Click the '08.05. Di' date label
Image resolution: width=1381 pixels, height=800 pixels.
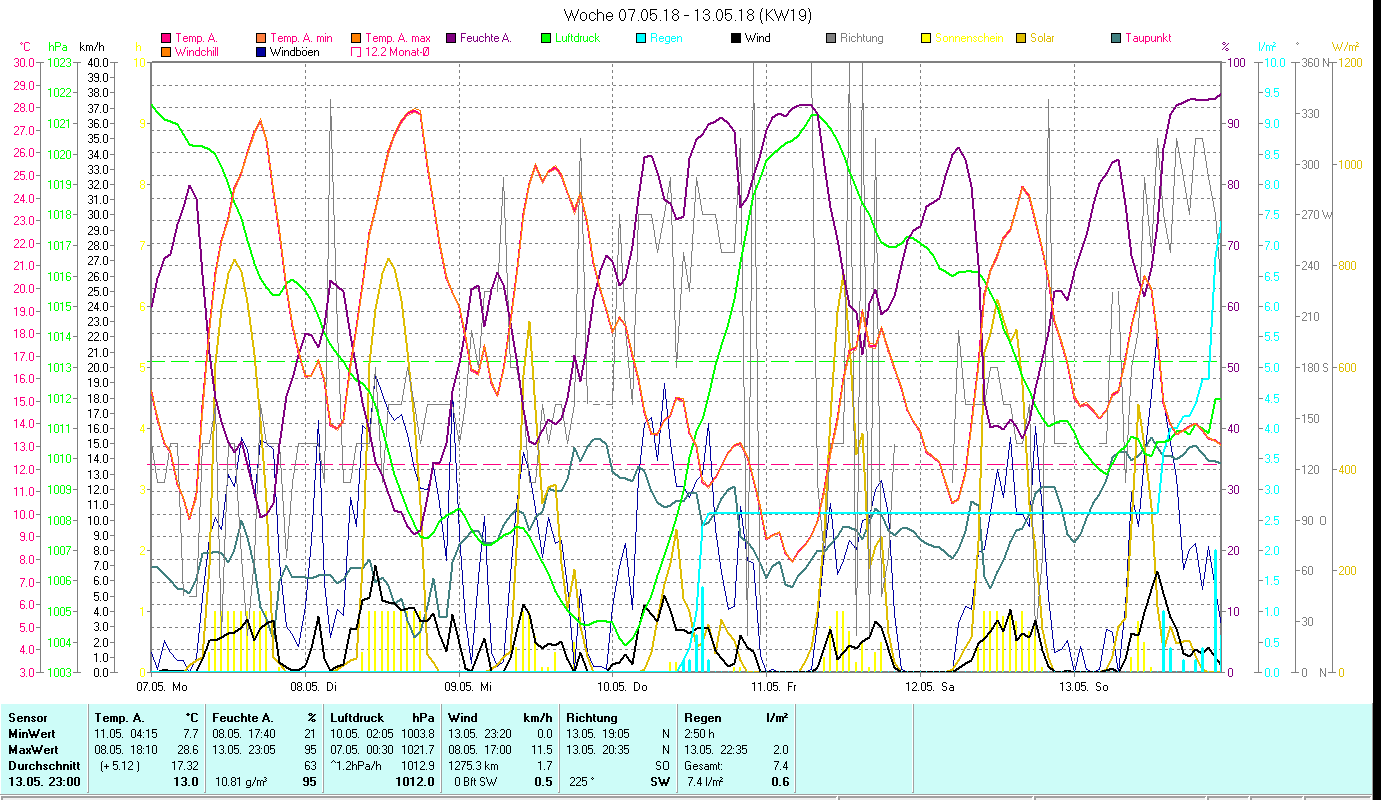313,687
